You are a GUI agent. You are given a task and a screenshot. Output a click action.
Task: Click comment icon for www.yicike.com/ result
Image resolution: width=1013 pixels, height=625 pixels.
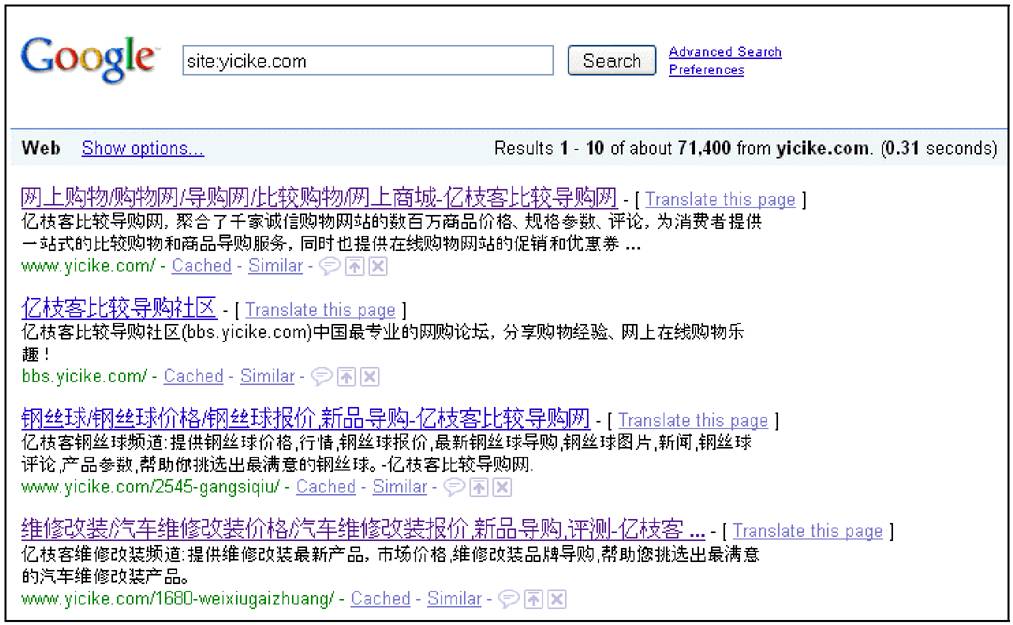(329, 266)
